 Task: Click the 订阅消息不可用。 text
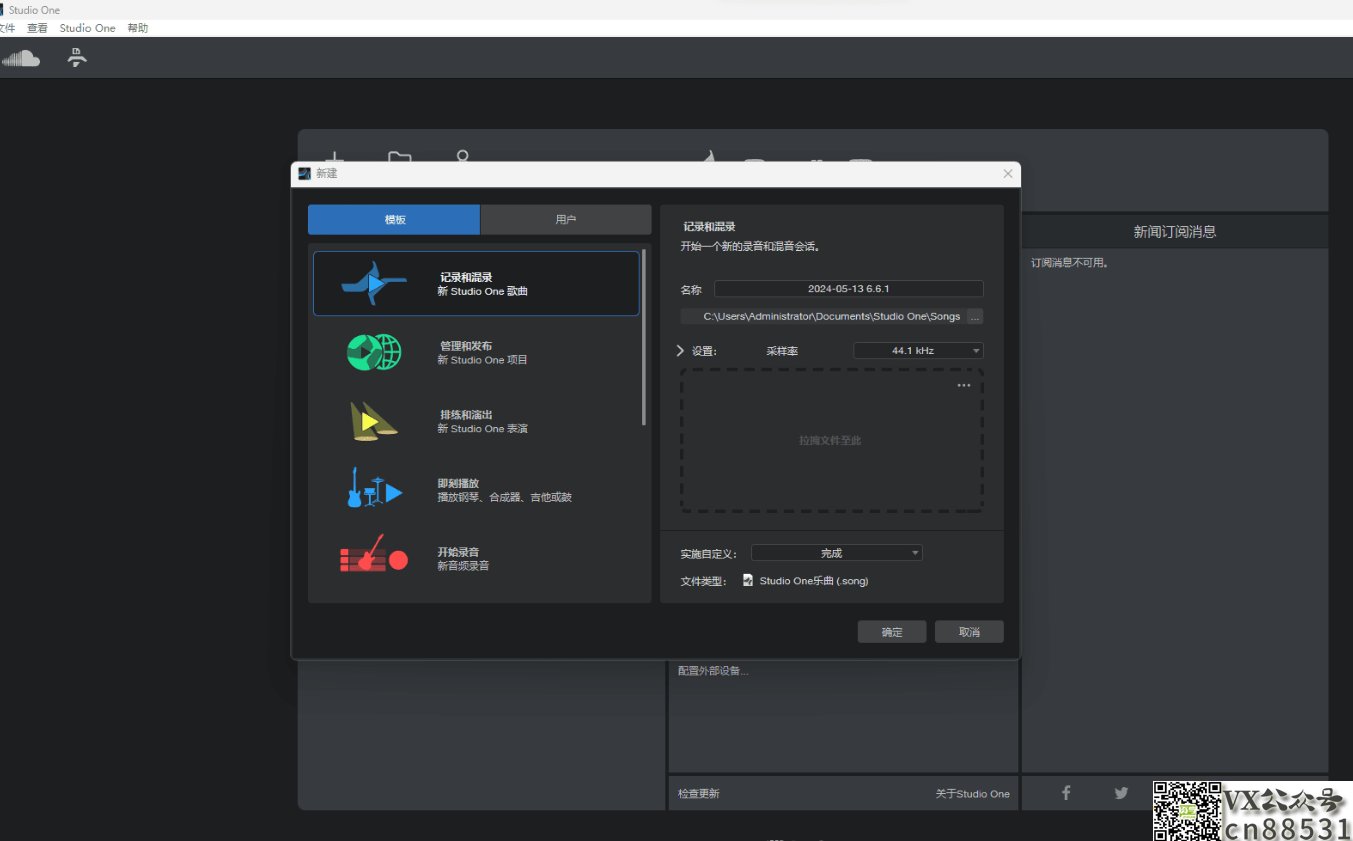coord(1070,264)
